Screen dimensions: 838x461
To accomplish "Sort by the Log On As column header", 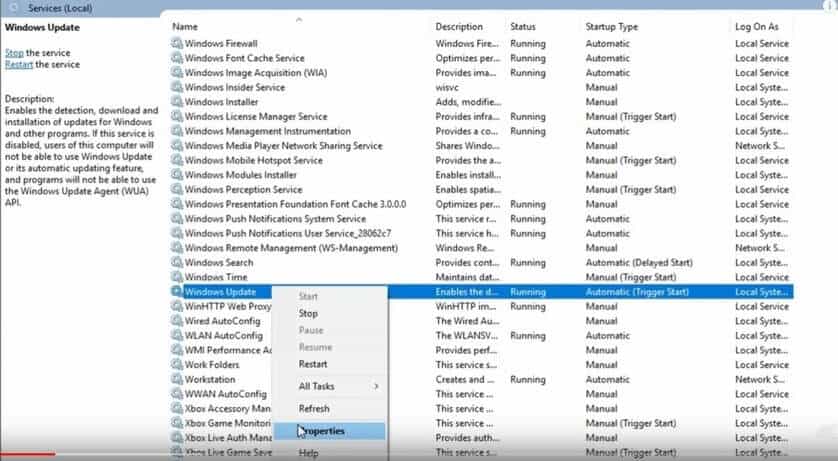I will click(756, 26).
